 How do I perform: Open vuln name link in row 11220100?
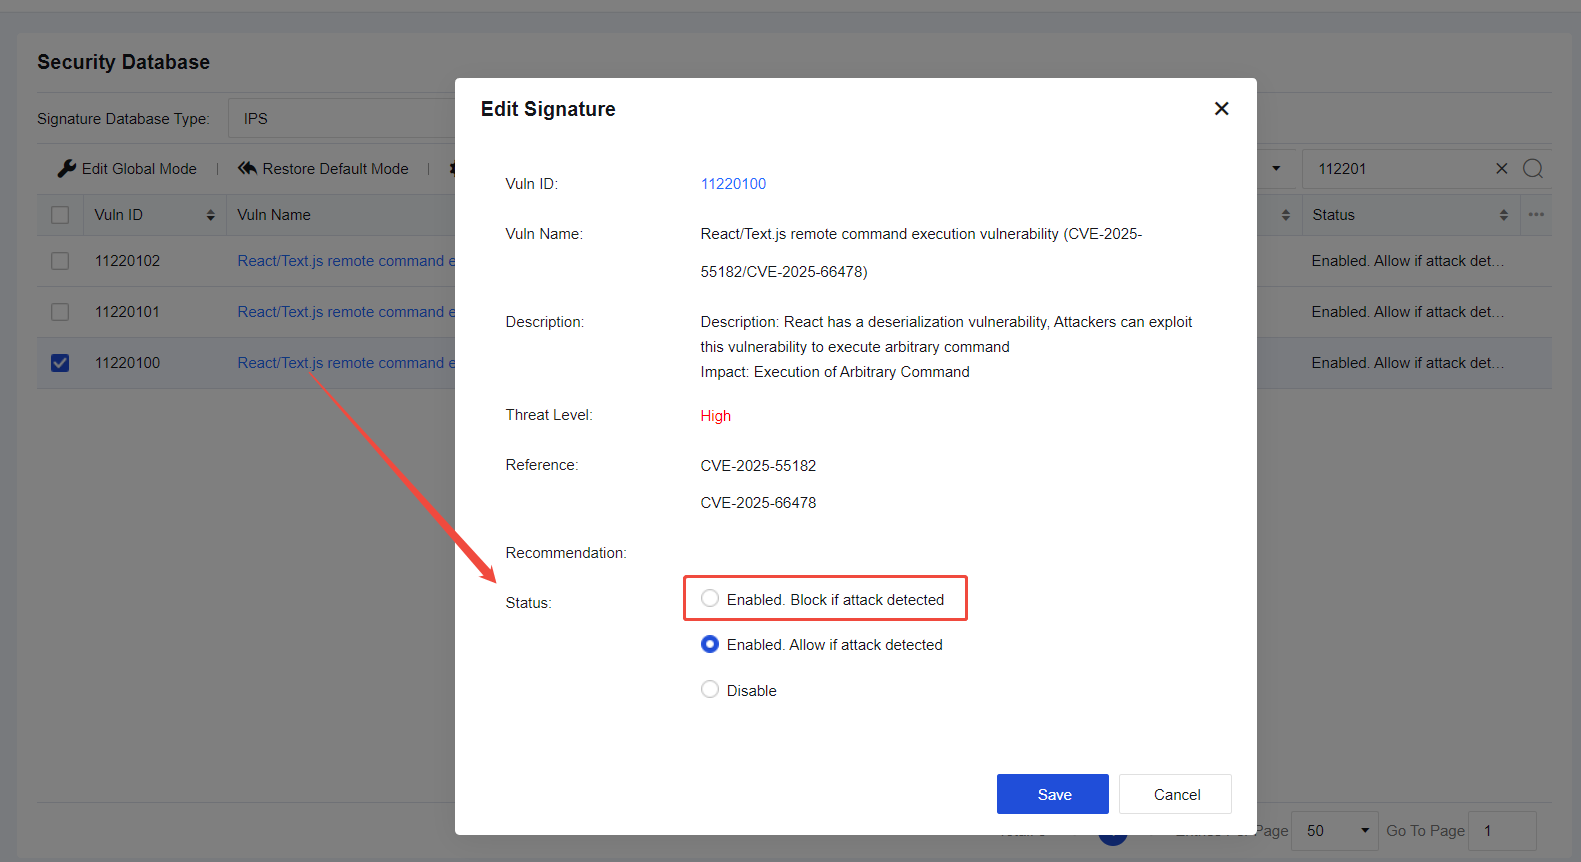point(346,363)
